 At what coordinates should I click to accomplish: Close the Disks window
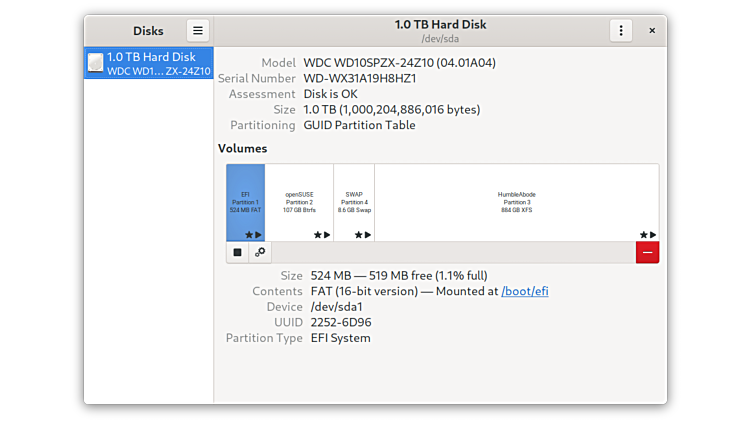[x=652, y=31]
